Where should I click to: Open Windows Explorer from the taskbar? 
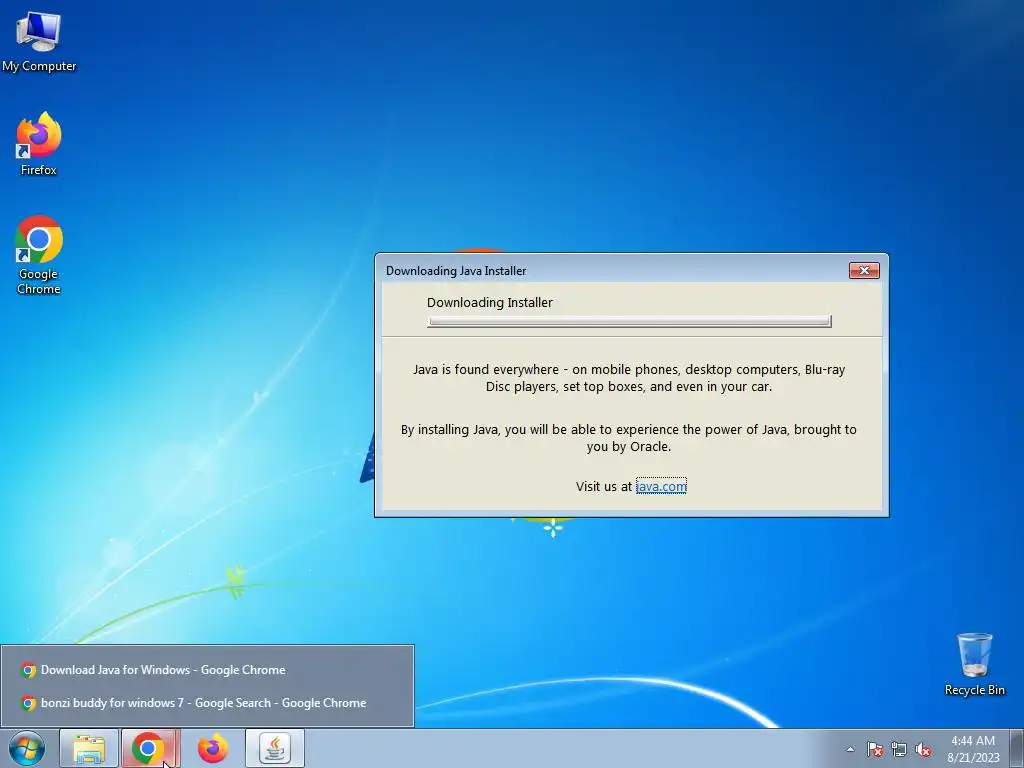89,748
